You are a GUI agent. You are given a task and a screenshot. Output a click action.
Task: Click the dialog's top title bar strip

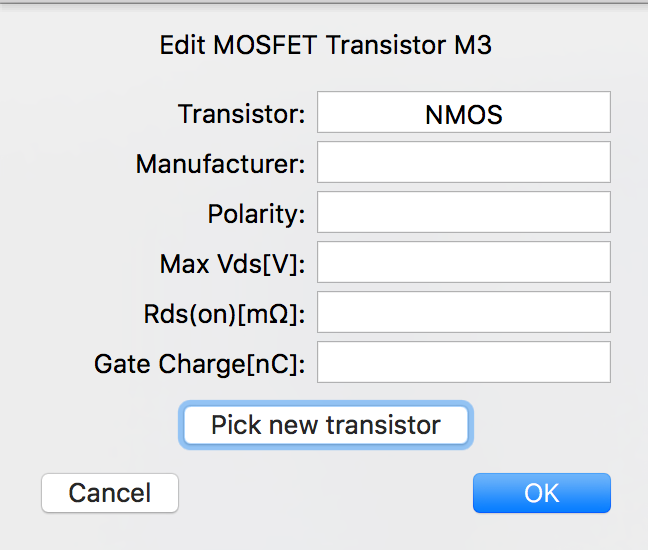pyautogui.click(x=324, y=10)
